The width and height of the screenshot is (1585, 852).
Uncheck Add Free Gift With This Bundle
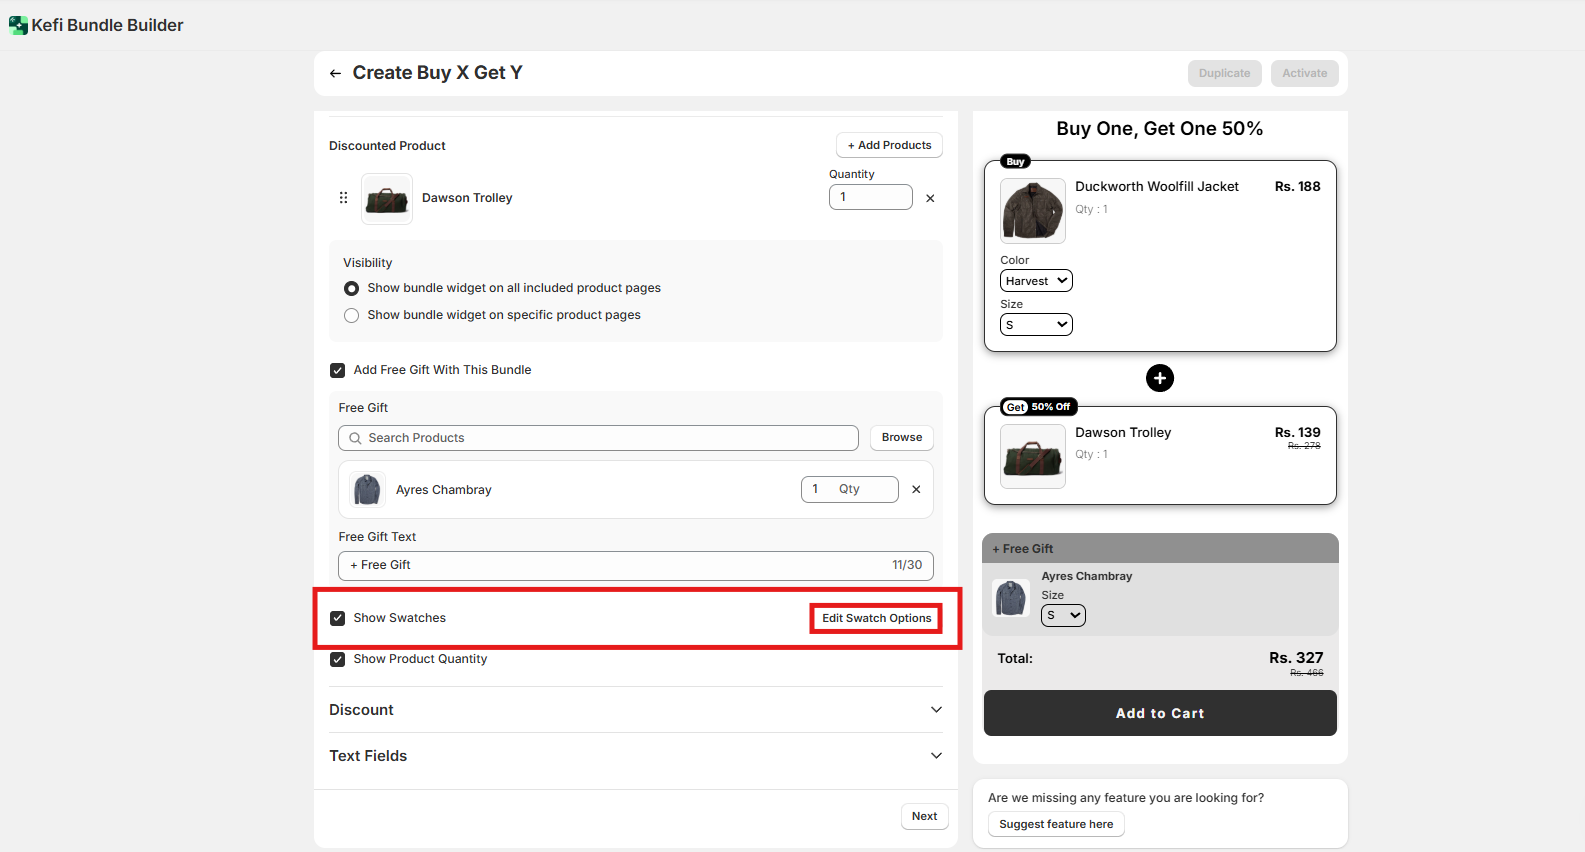point(338,370)
